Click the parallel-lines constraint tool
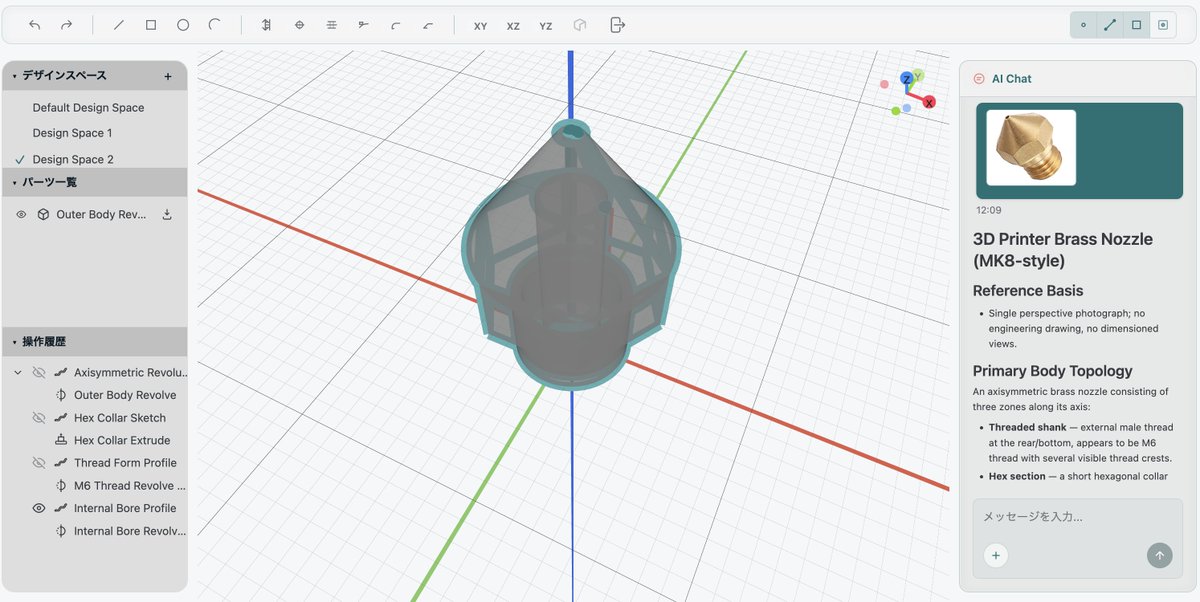Viewport: 1200px width, 602px height. pyautogui.click(x=331, y=25)
